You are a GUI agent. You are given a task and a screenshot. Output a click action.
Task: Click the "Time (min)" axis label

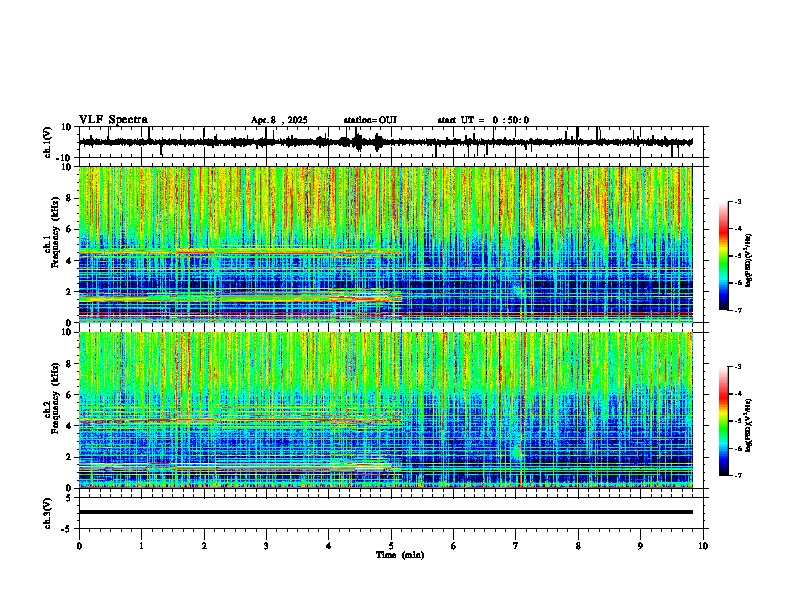pyautogui.click(x=400, y=555)
